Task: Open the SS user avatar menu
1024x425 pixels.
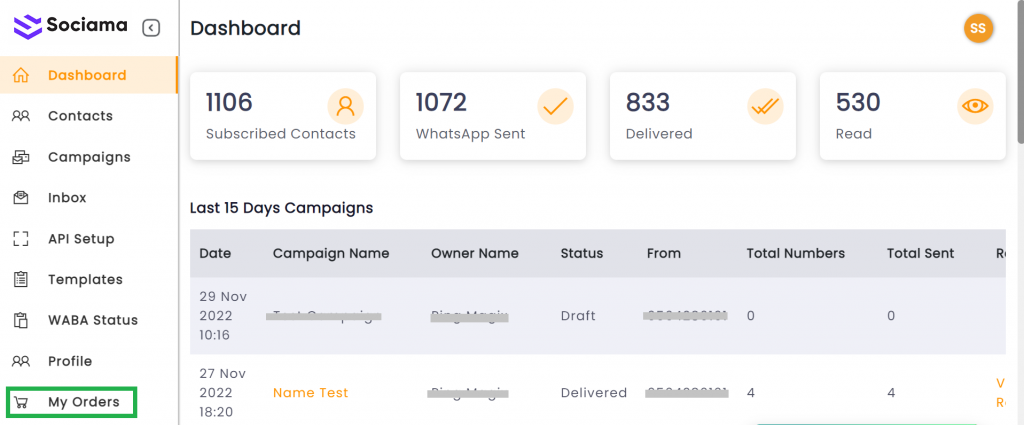Action: click(978, 28)
